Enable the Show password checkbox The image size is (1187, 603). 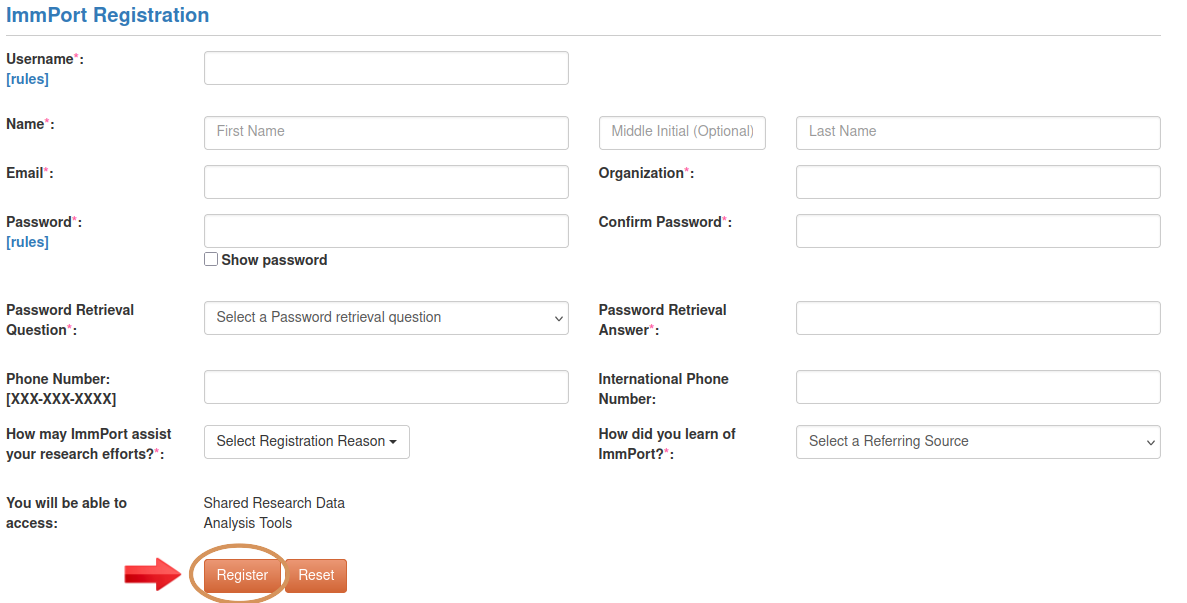211,260
